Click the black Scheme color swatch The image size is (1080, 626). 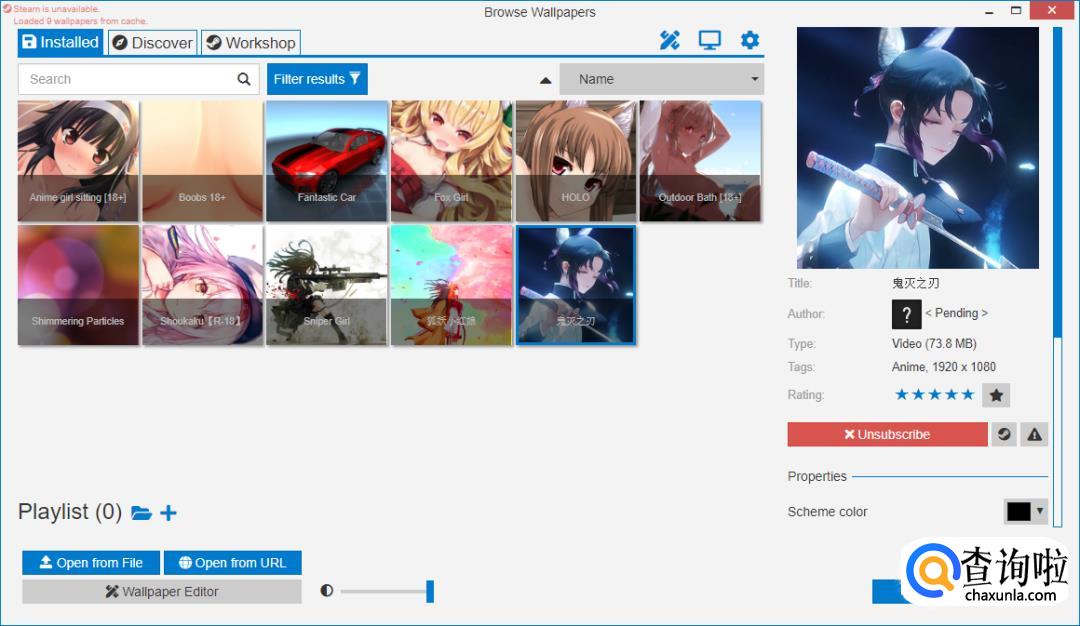tap(1018, 511)
